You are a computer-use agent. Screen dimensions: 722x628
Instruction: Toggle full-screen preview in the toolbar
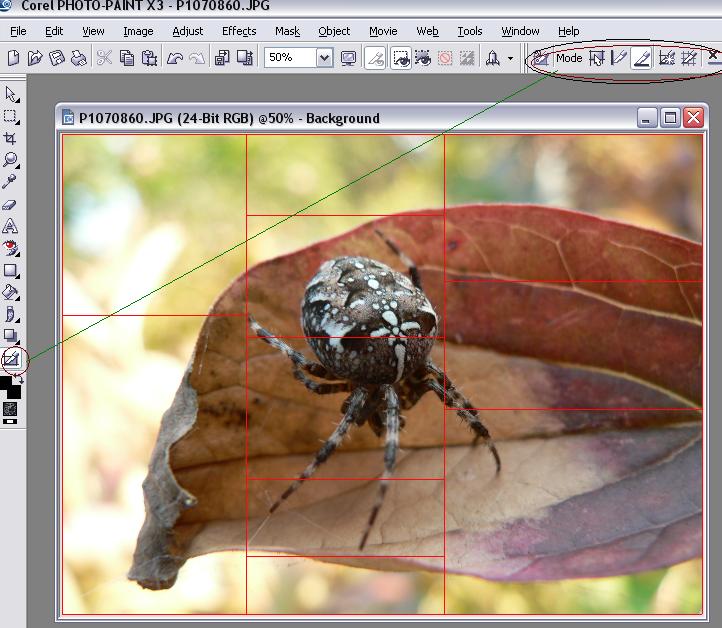click(348, 58)
